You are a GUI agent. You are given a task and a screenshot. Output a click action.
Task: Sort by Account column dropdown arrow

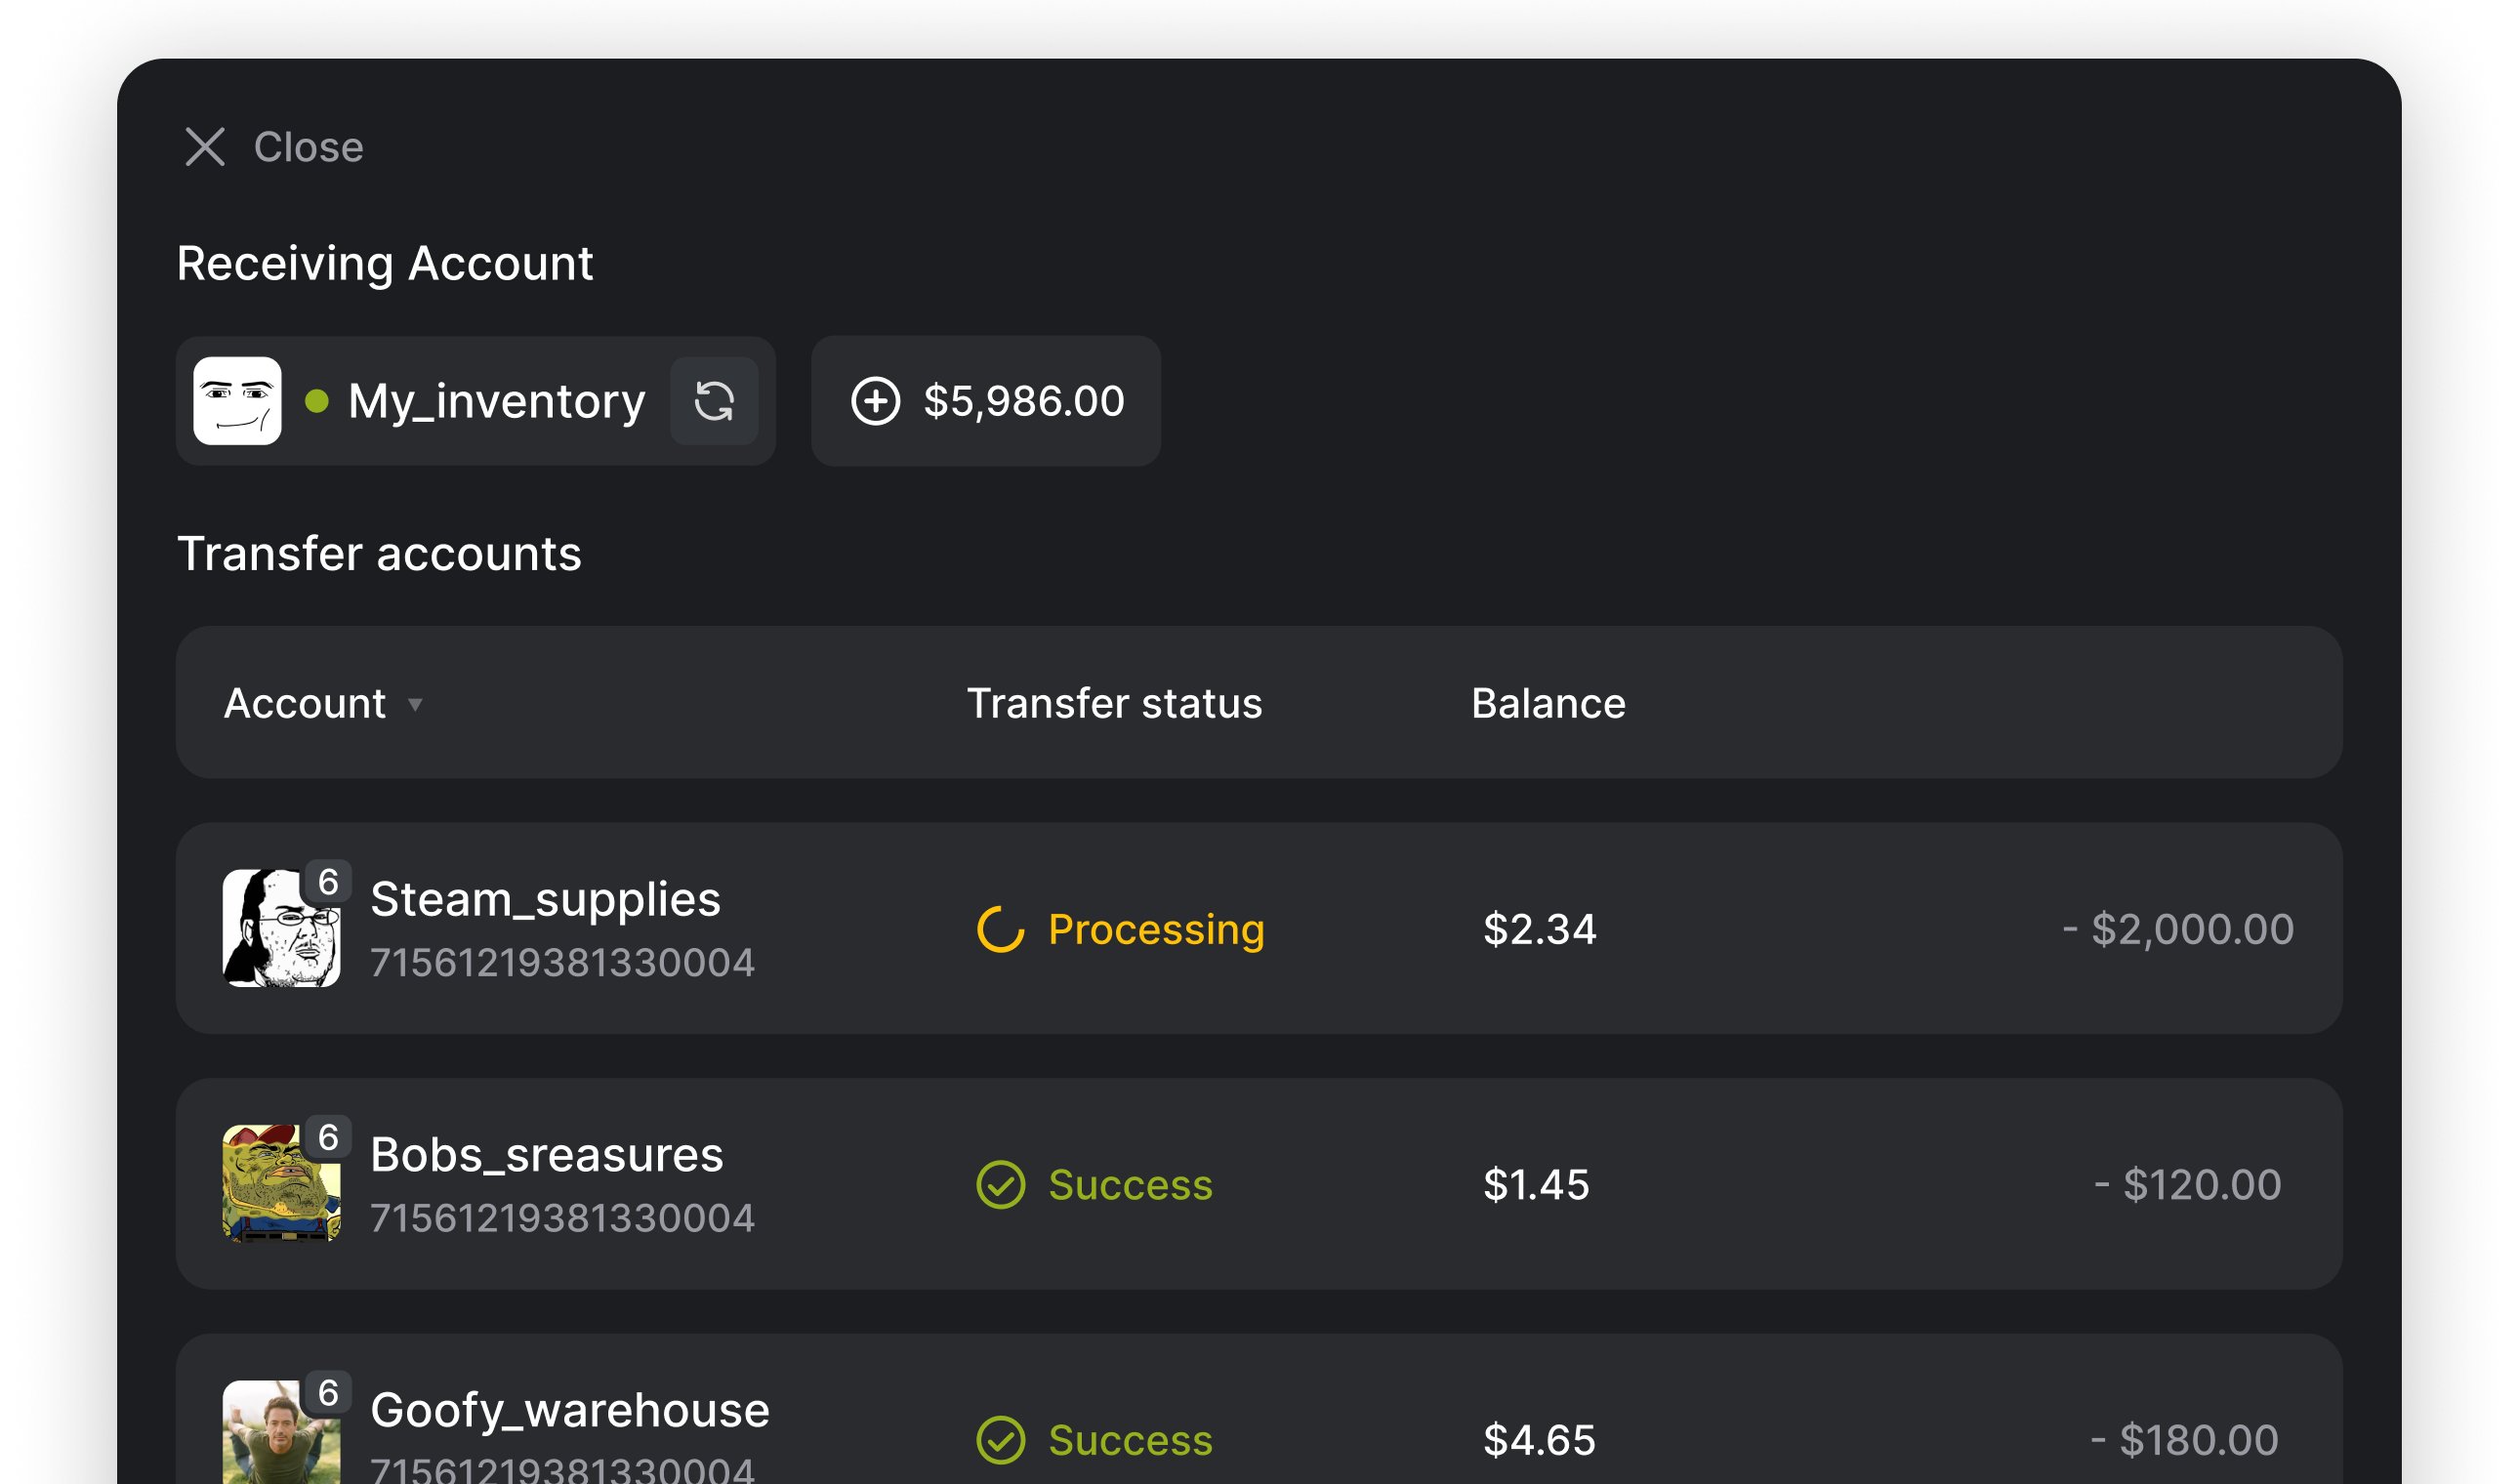coord(415,705)
